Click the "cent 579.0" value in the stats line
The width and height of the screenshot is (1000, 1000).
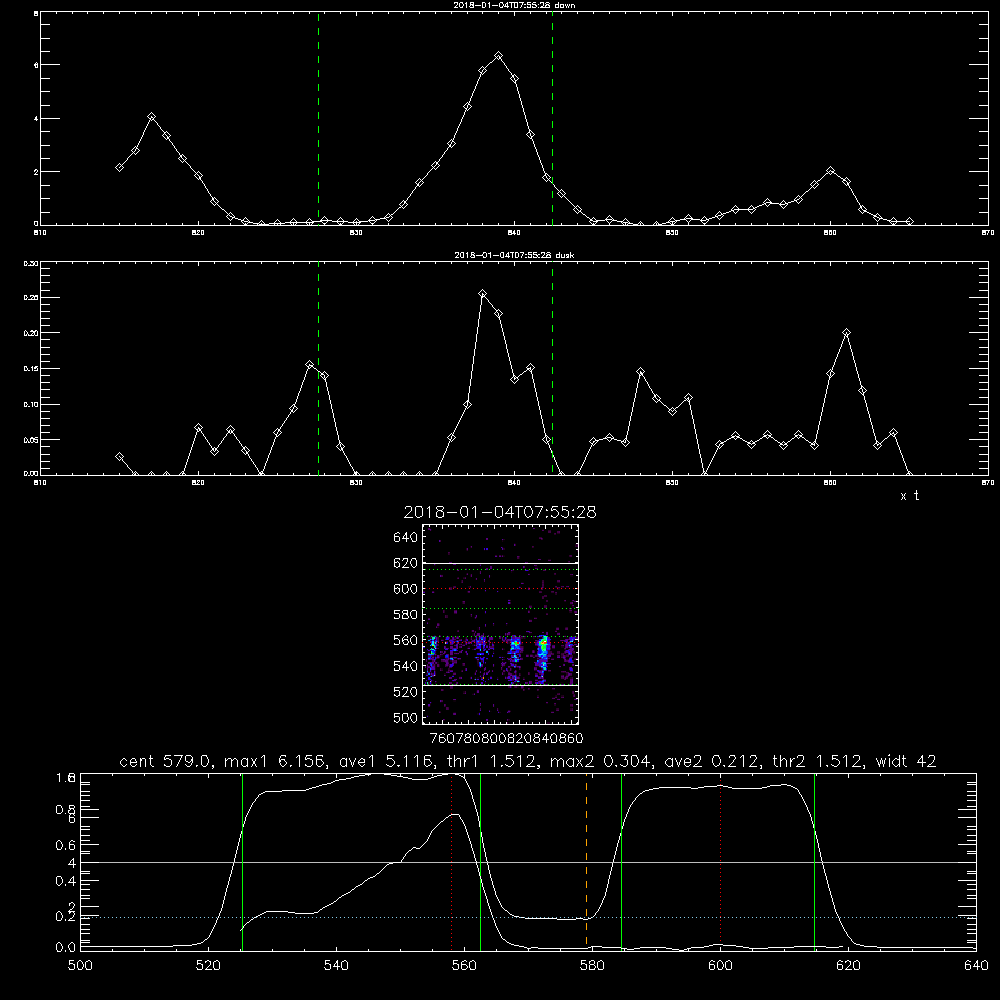coord(167,761)
